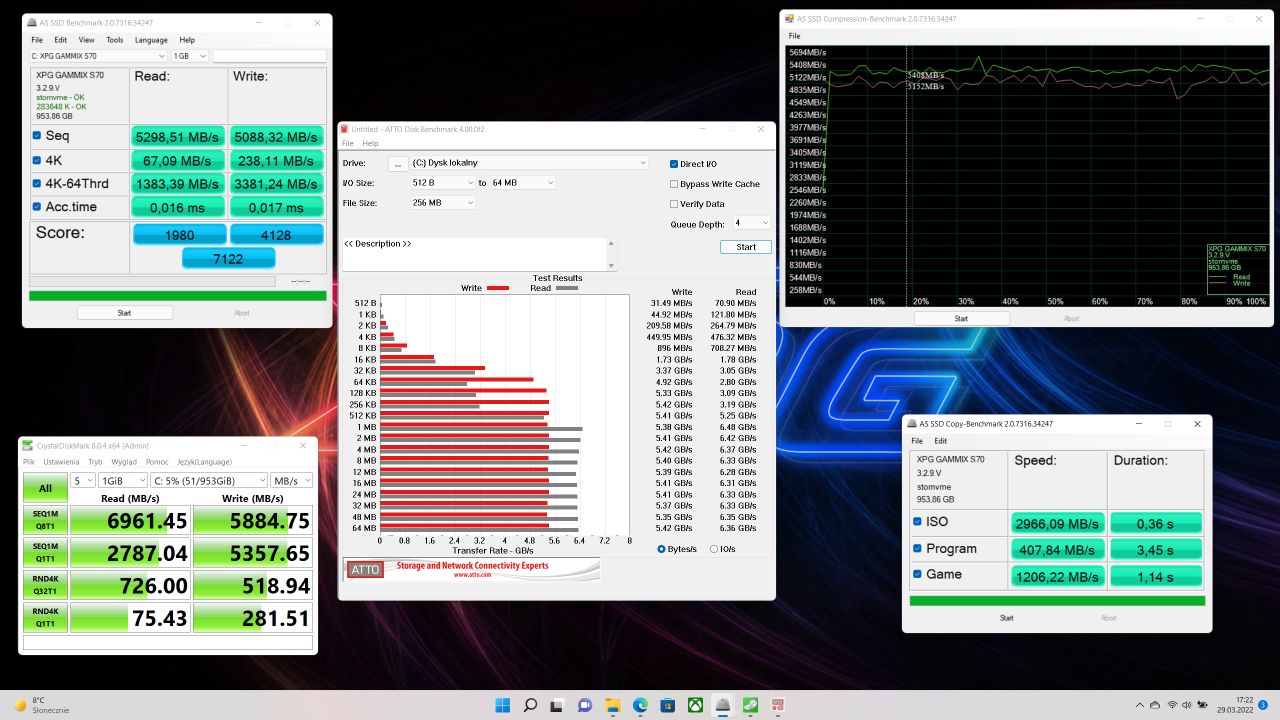This screenshot has height=720, width=1280.
Task: Open Wi-Fi network tray icon
Action: [x=1172, y=705]
